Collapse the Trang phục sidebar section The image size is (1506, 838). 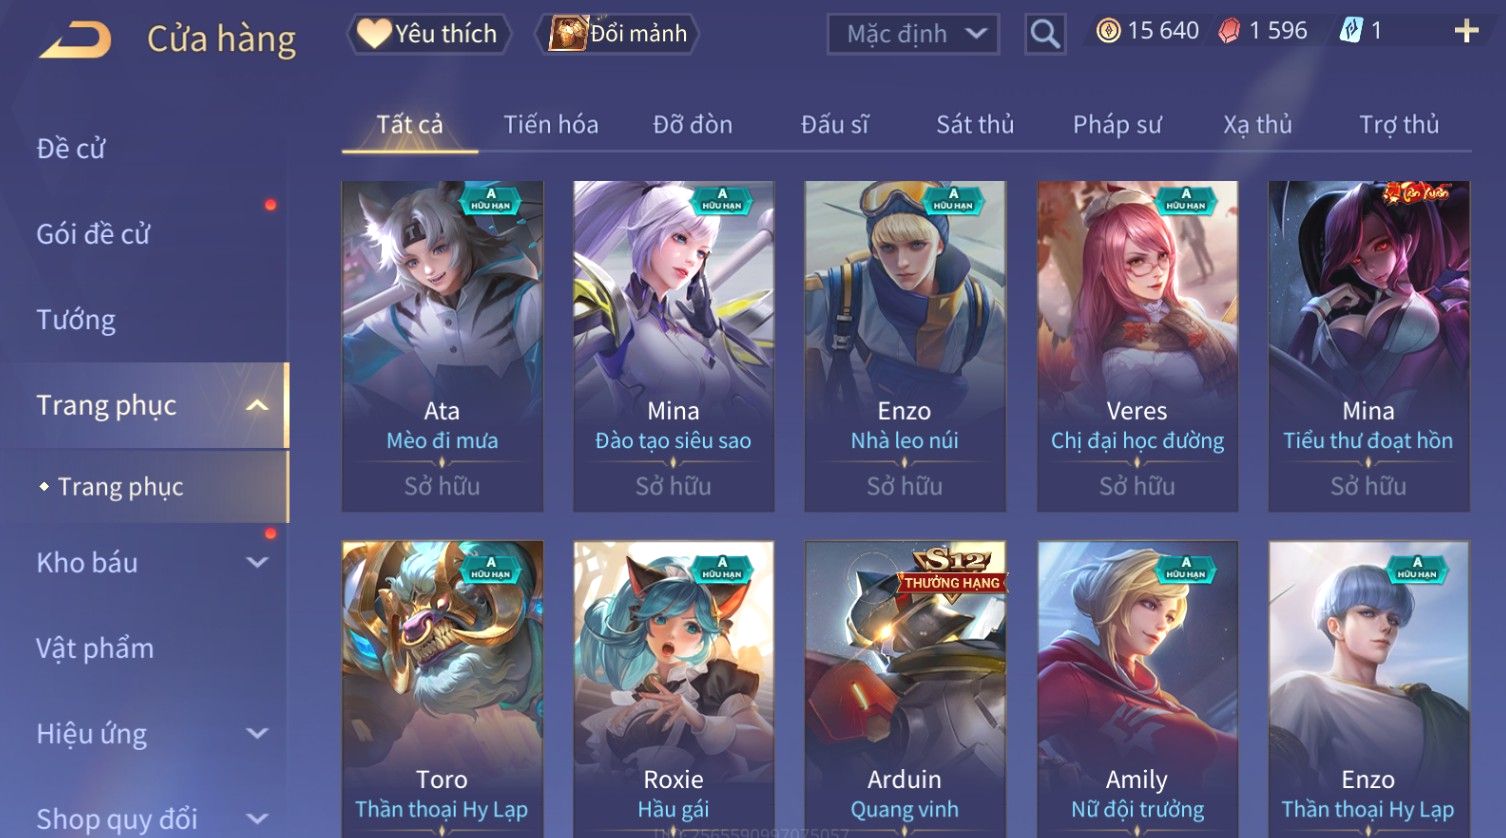pos(257,405)
